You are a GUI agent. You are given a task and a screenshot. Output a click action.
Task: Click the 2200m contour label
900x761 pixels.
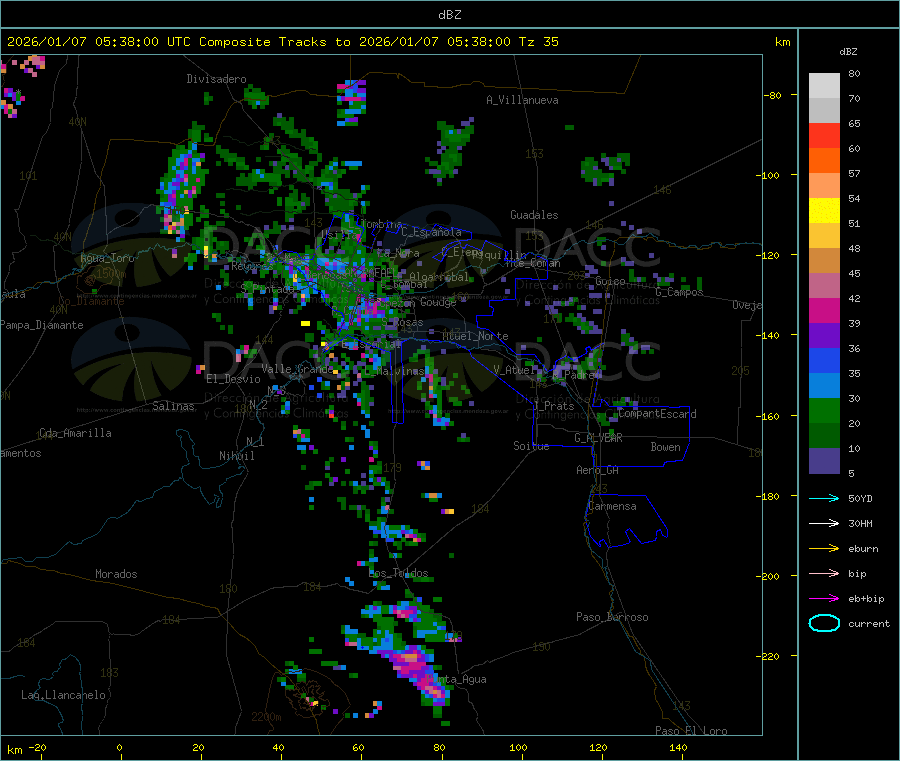click(x=266, y=717)
